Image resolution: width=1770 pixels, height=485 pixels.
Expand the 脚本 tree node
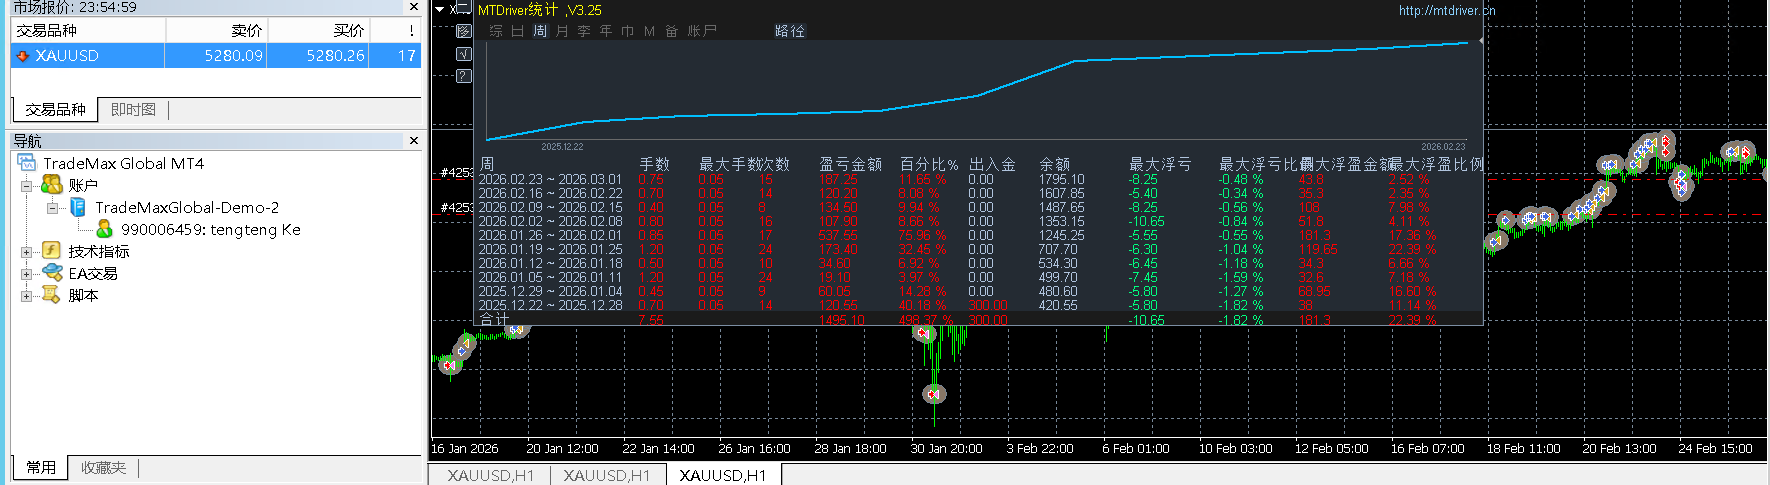coord(27,296)
